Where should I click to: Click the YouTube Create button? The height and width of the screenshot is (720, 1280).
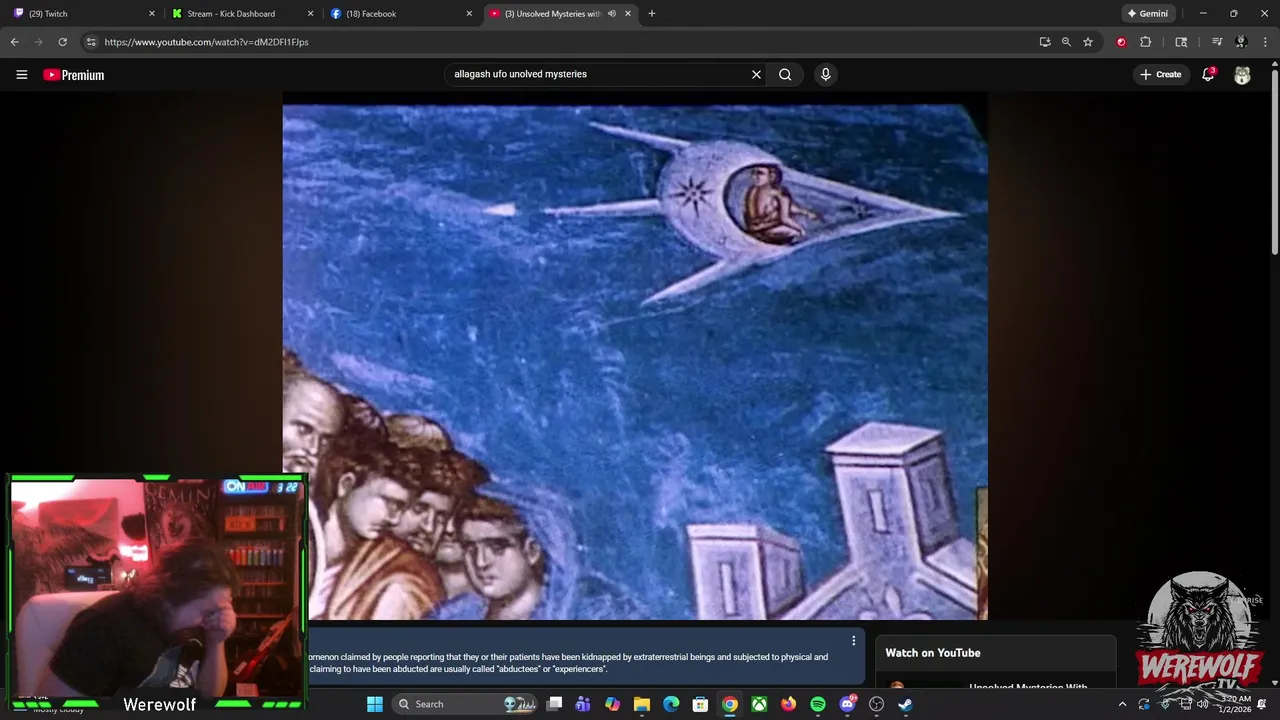(x=1161, y=74)
